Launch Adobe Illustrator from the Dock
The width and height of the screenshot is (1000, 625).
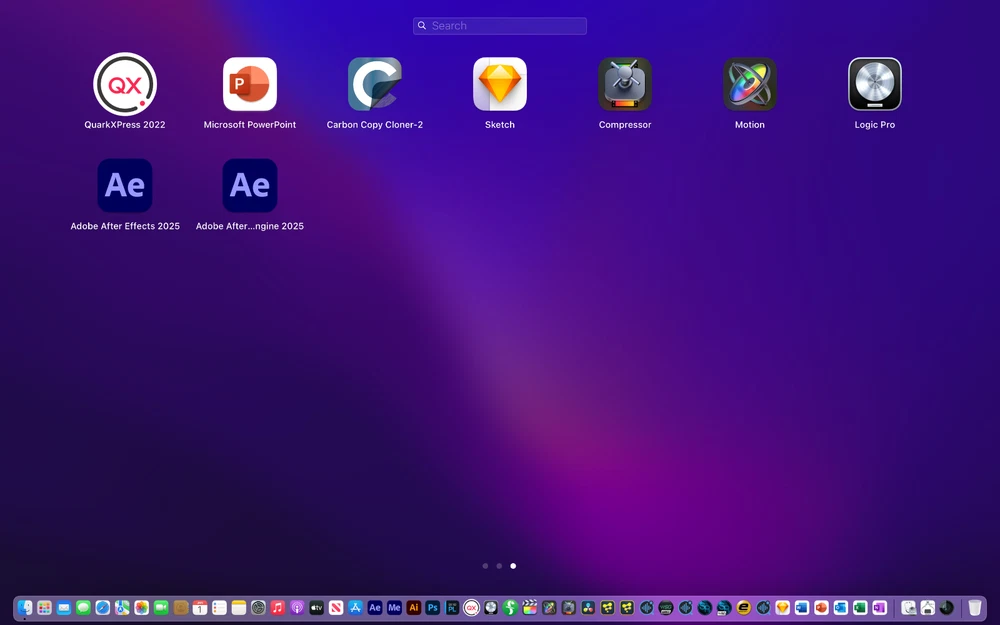click(x=413, y=608)
